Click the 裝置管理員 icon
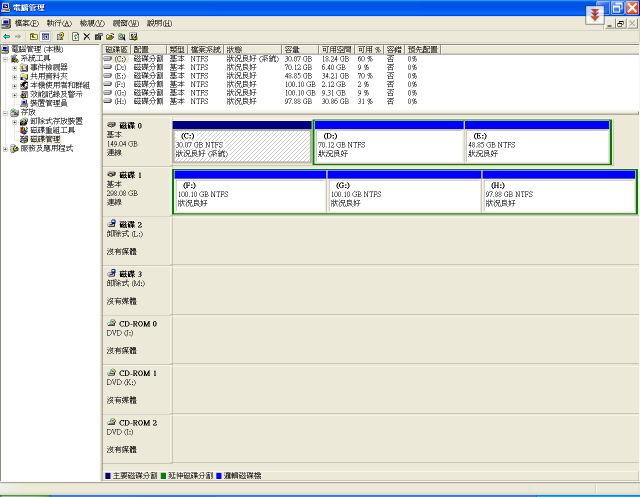Image resolution: width=640 pixels, height=497 pixels. (24, 103)
